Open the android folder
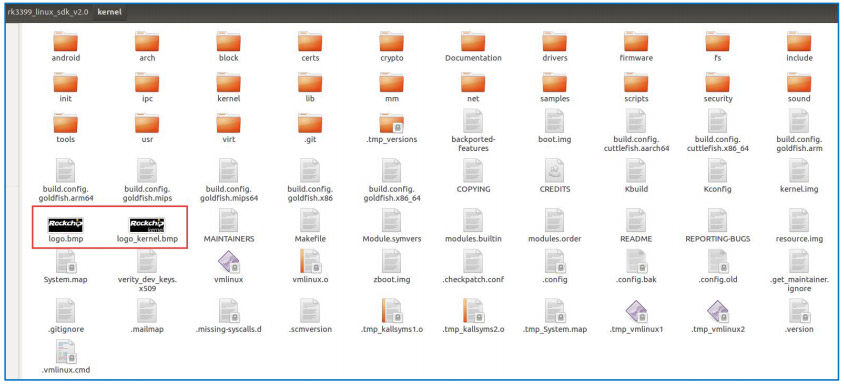The width and height of the screenshot is (844, 384). (66, 41)
